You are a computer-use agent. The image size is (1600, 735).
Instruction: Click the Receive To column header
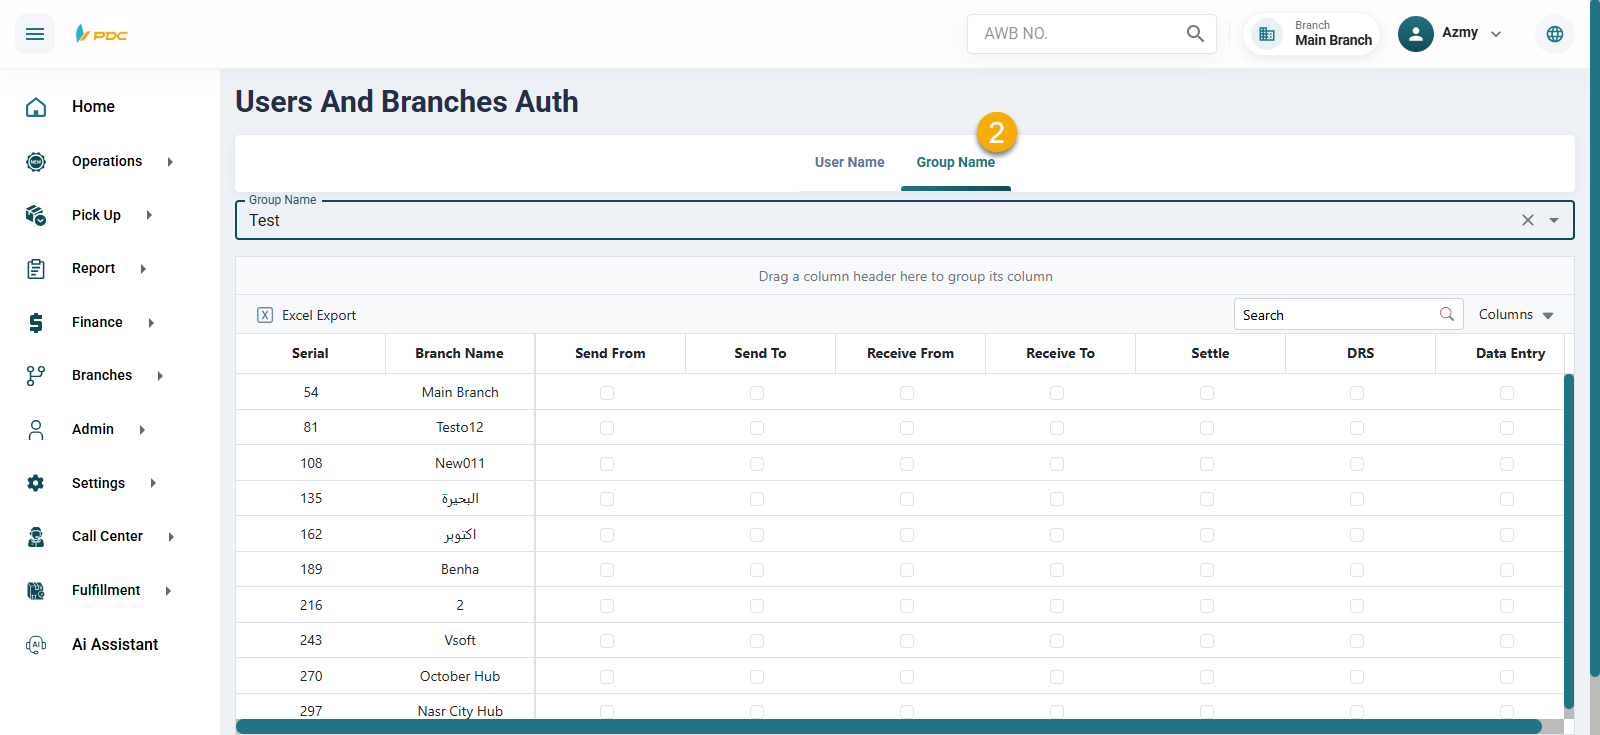point(1060,353)
